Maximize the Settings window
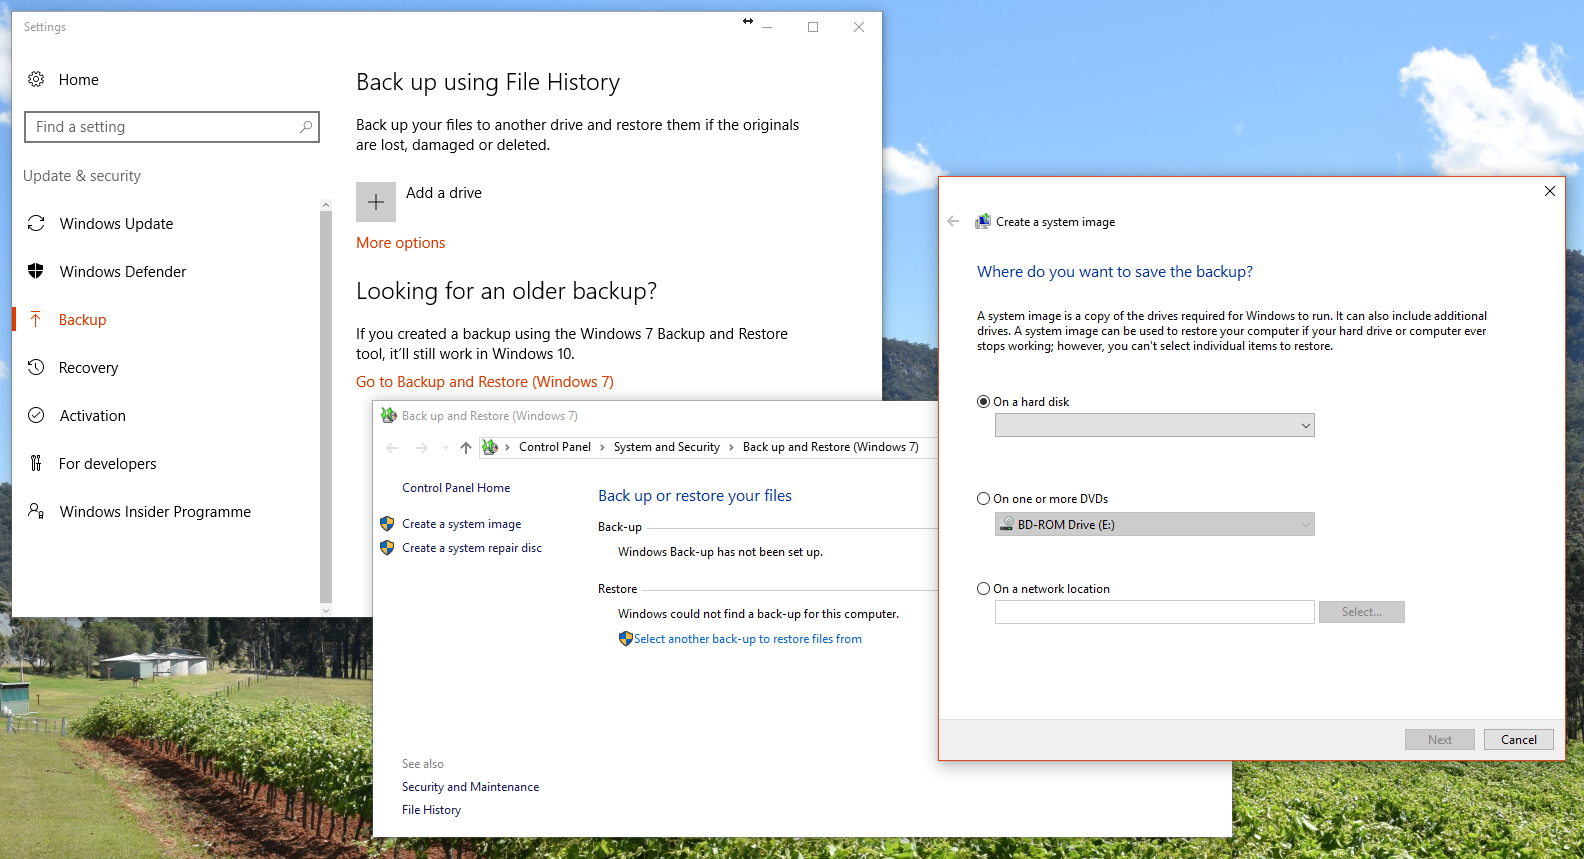The height and width of the screenshot is (859, 1584). click(813, 27)
